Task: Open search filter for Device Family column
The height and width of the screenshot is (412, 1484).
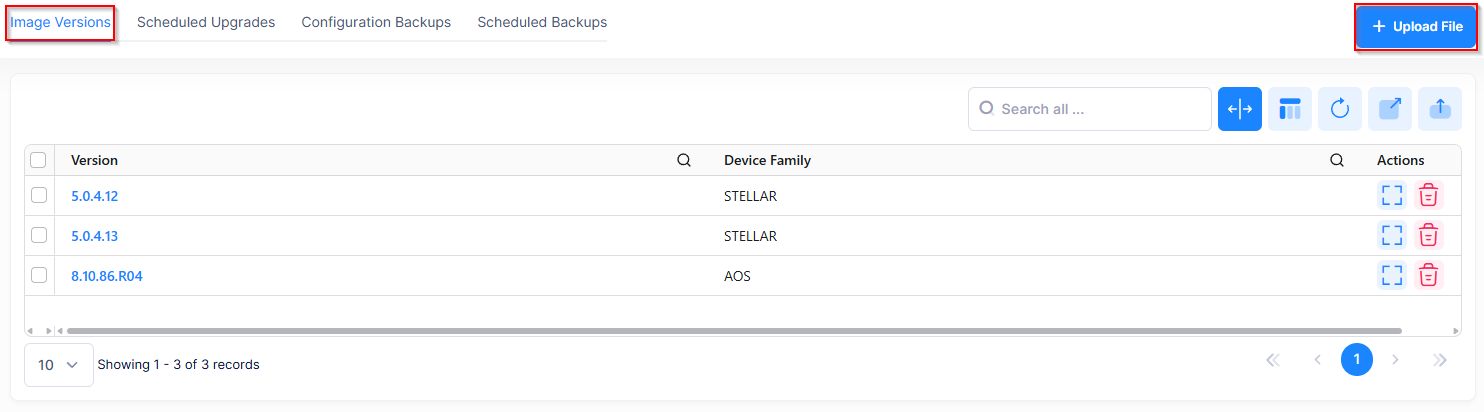Action: [1337, 160]
